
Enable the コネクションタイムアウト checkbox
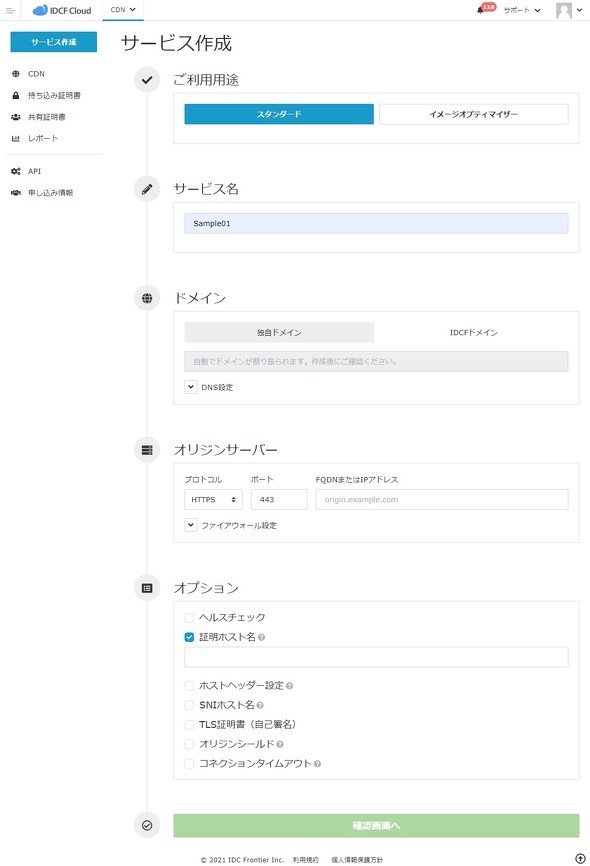[189, 763]
